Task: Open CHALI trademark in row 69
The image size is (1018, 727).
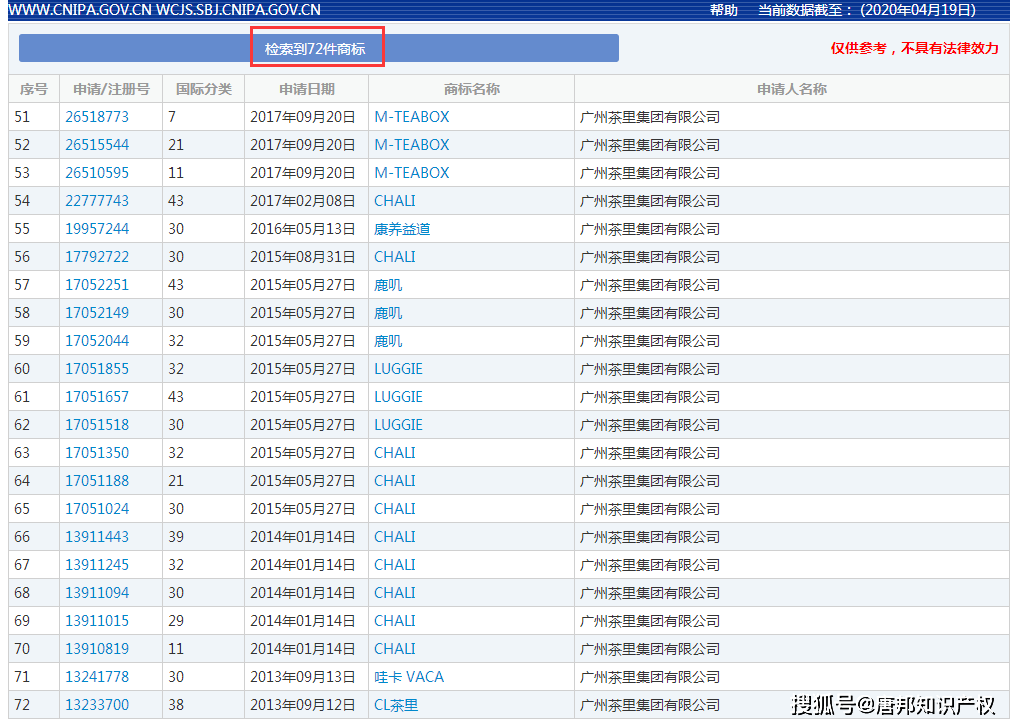Action: click(x=395, y=621)
